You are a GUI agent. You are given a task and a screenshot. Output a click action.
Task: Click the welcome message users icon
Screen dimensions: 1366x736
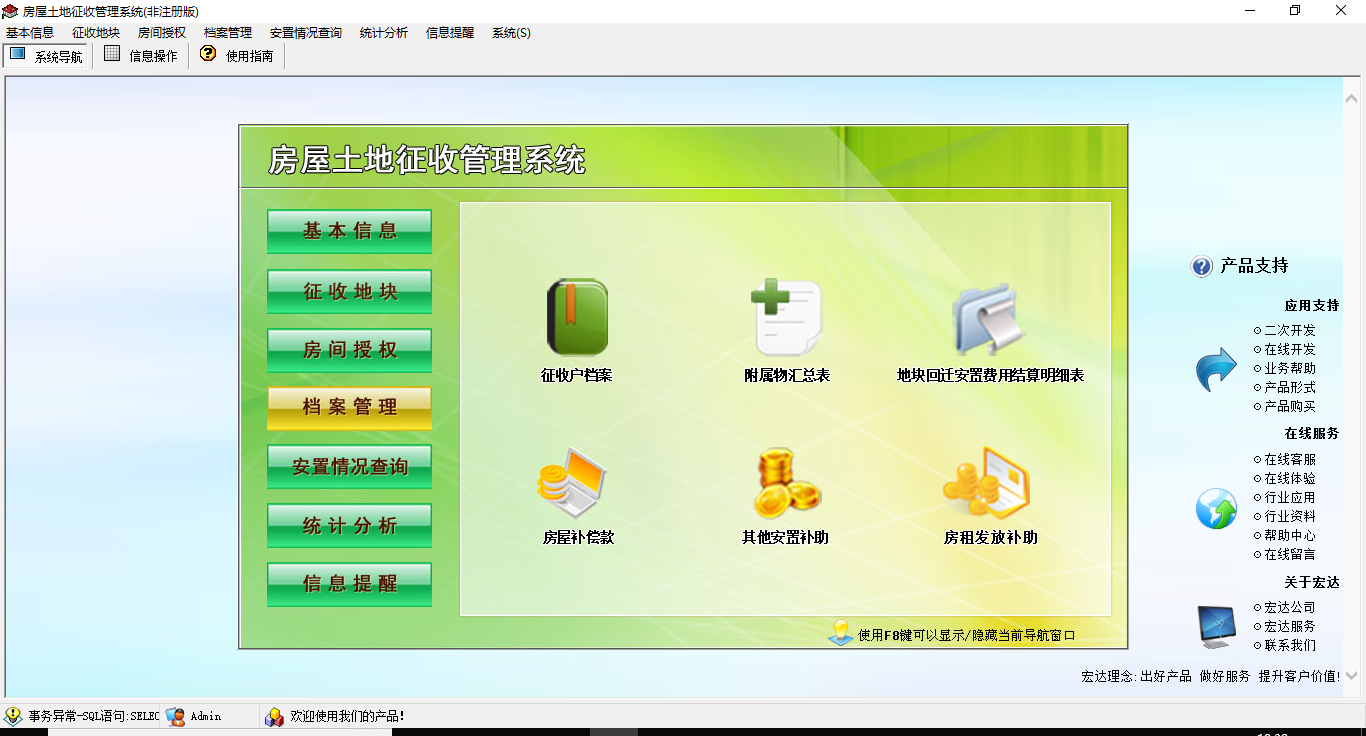pyautogui.click(x=274, y=716)
